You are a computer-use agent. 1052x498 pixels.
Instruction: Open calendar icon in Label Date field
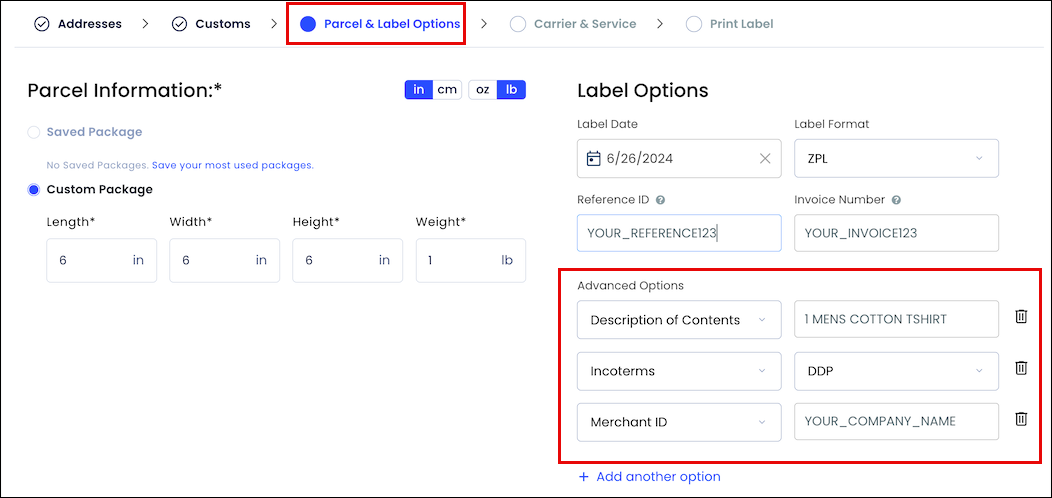click(x=593, y=158)
